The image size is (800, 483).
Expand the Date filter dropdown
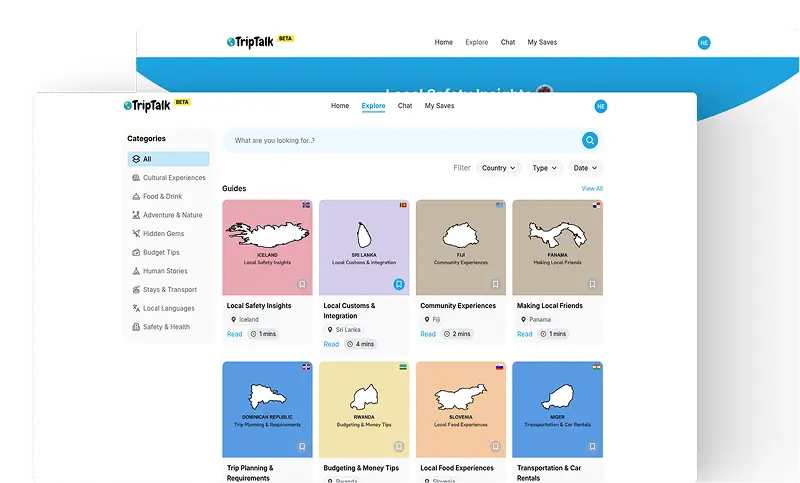click(585, 168)
